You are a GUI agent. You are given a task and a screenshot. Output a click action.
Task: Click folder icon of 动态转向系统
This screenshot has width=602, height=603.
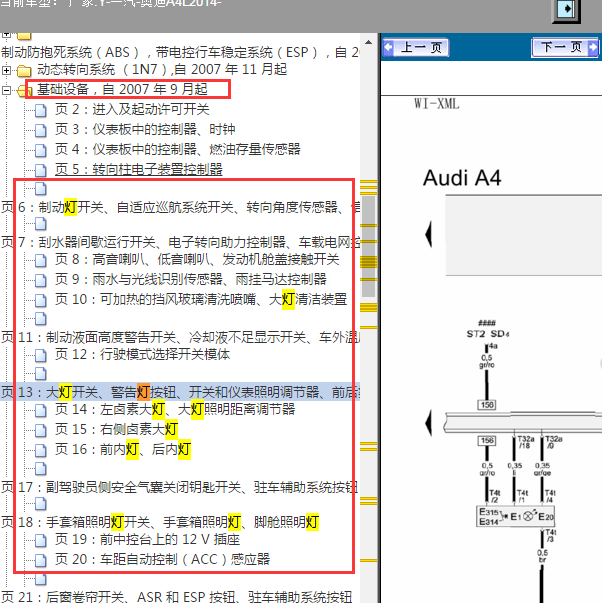click(24, 71)
